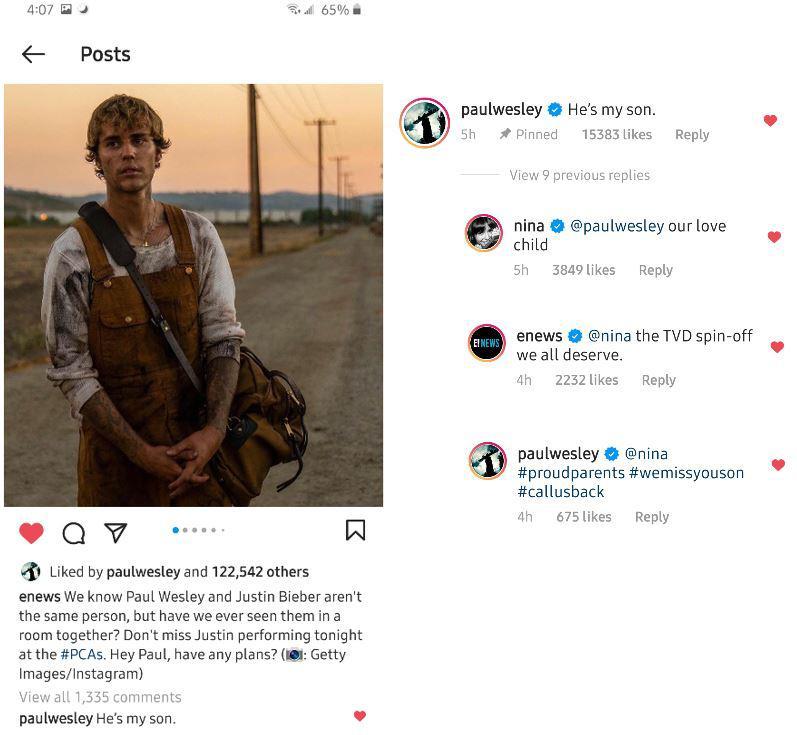
Task: Toggle like on nina's "our love child" reply
Action: 774,237
